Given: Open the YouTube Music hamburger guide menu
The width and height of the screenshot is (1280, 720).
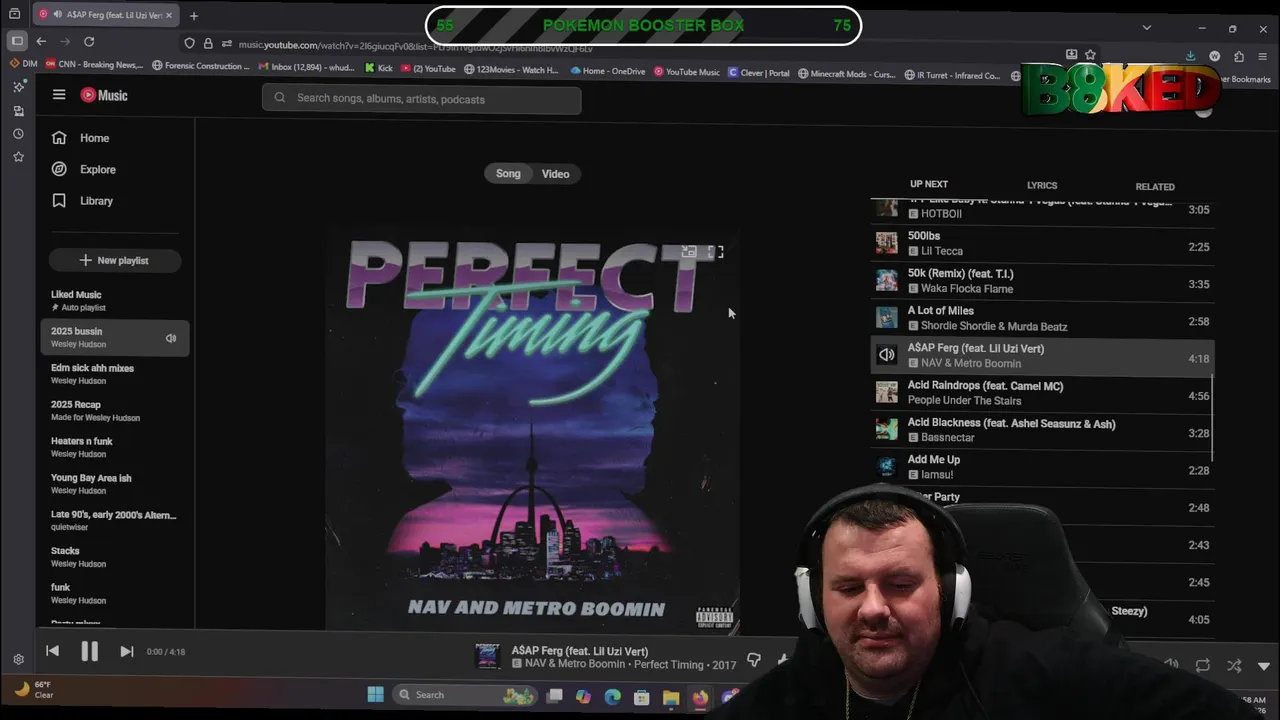Looking at the screenshot, I should (x=59, y=95).
